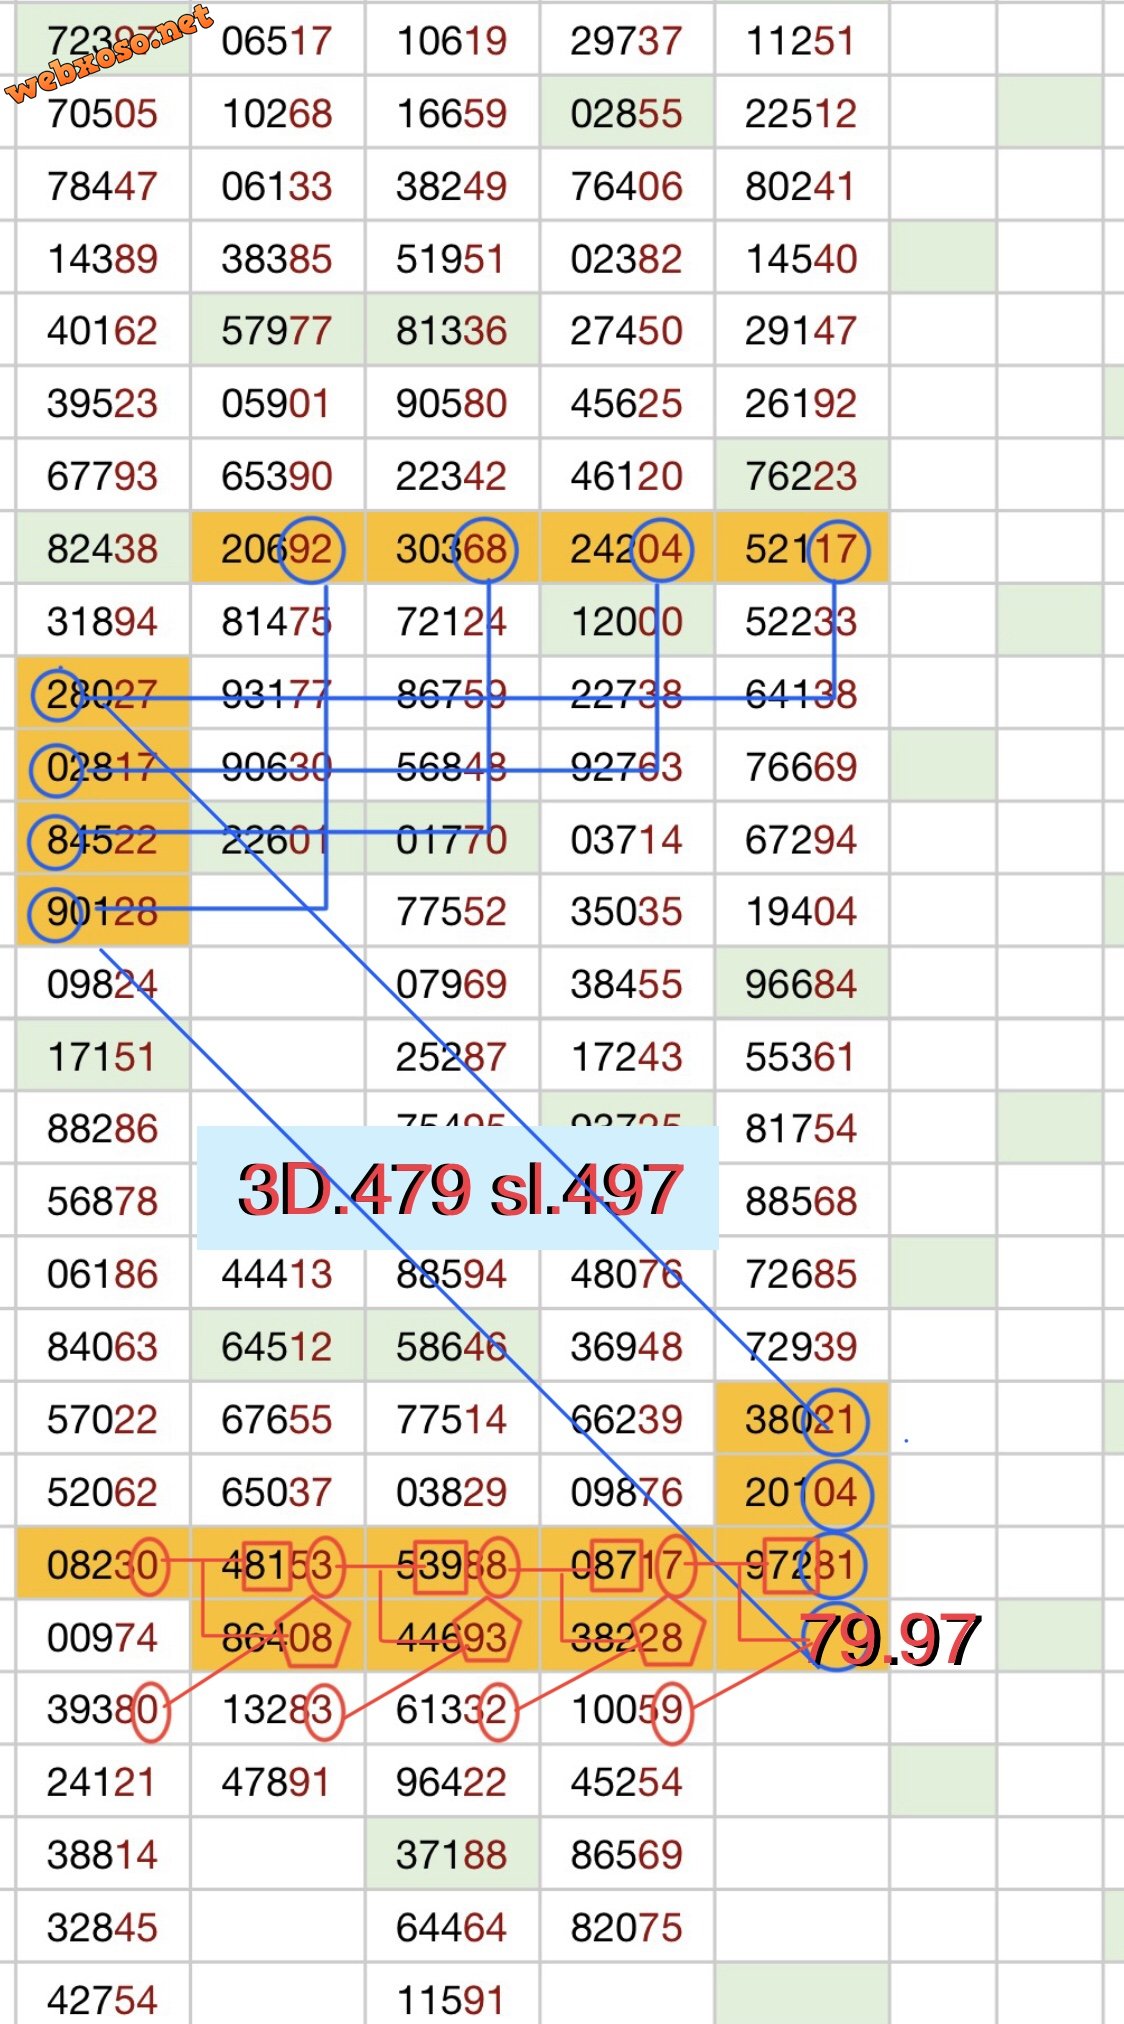Click cell containing 10268
1124x2024 pixels.
tap(277, 113)
